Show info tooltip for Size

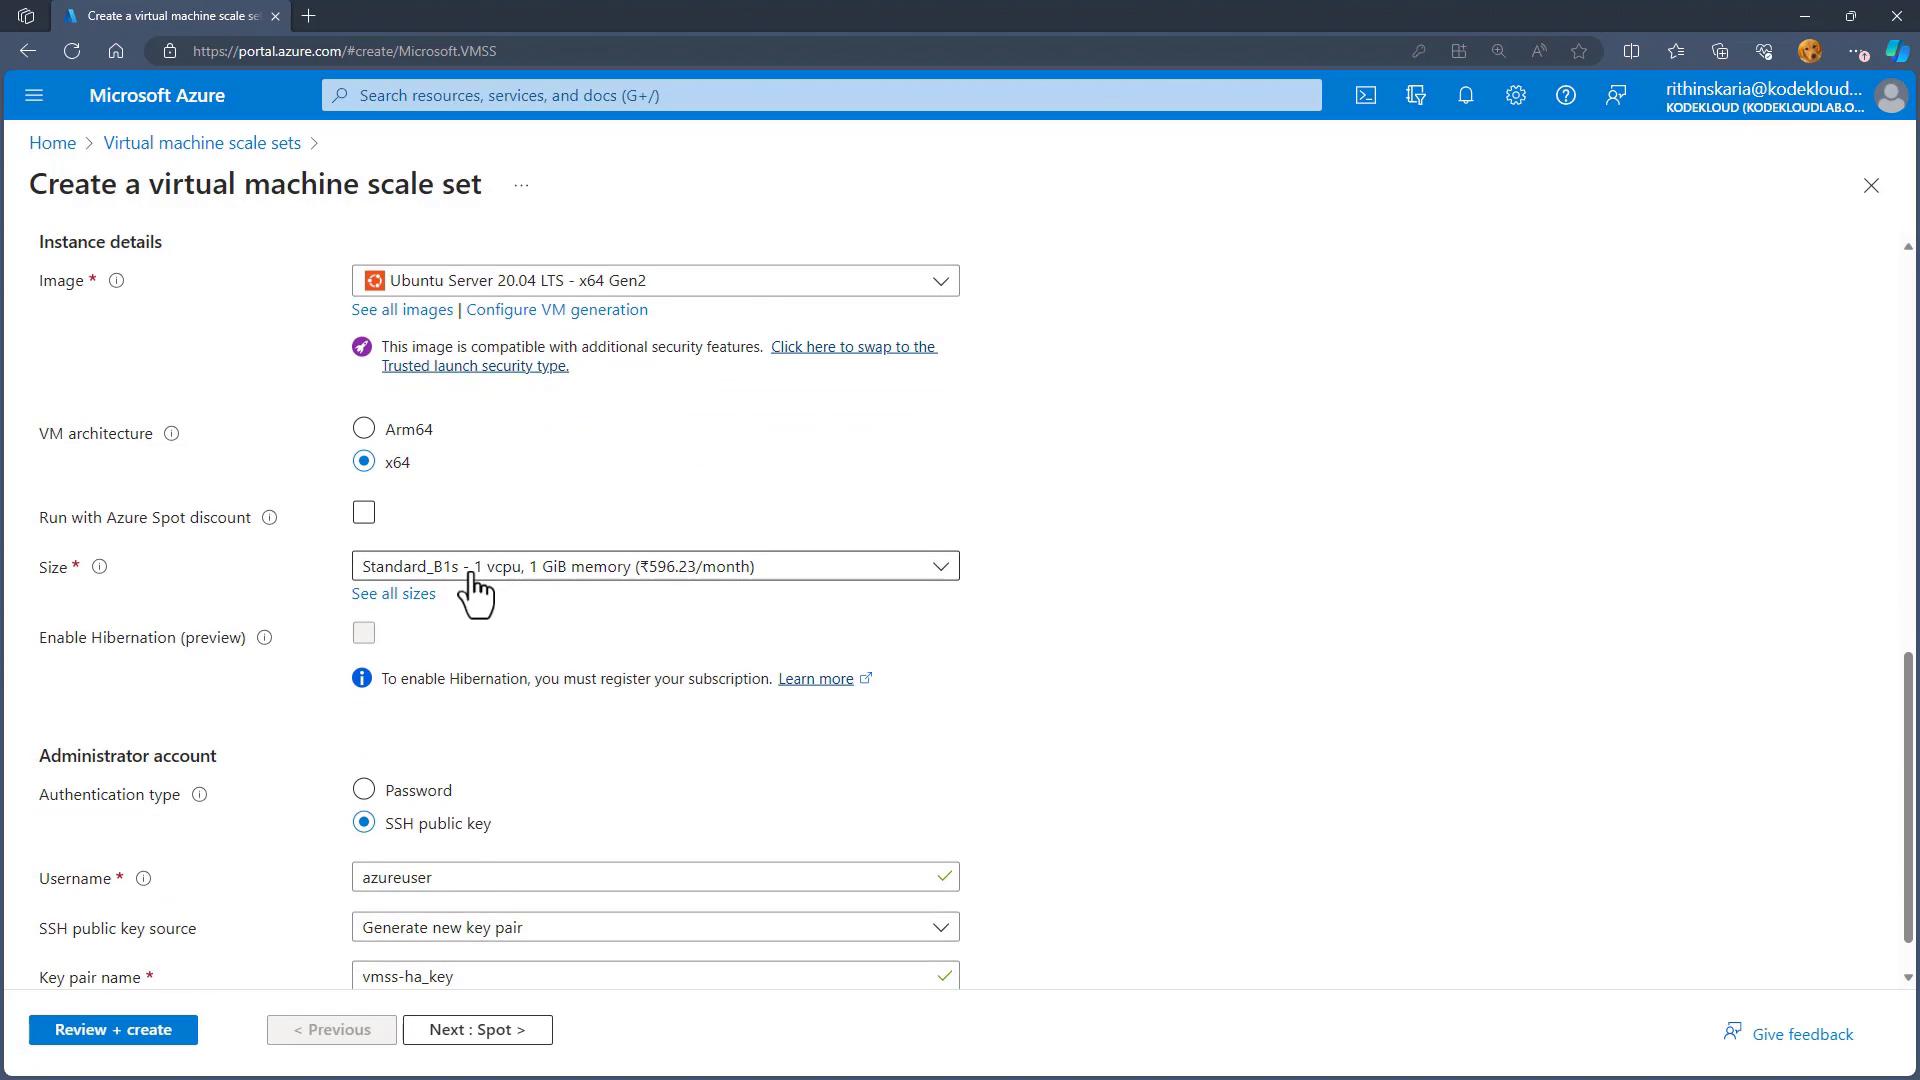tap(99, 567)
